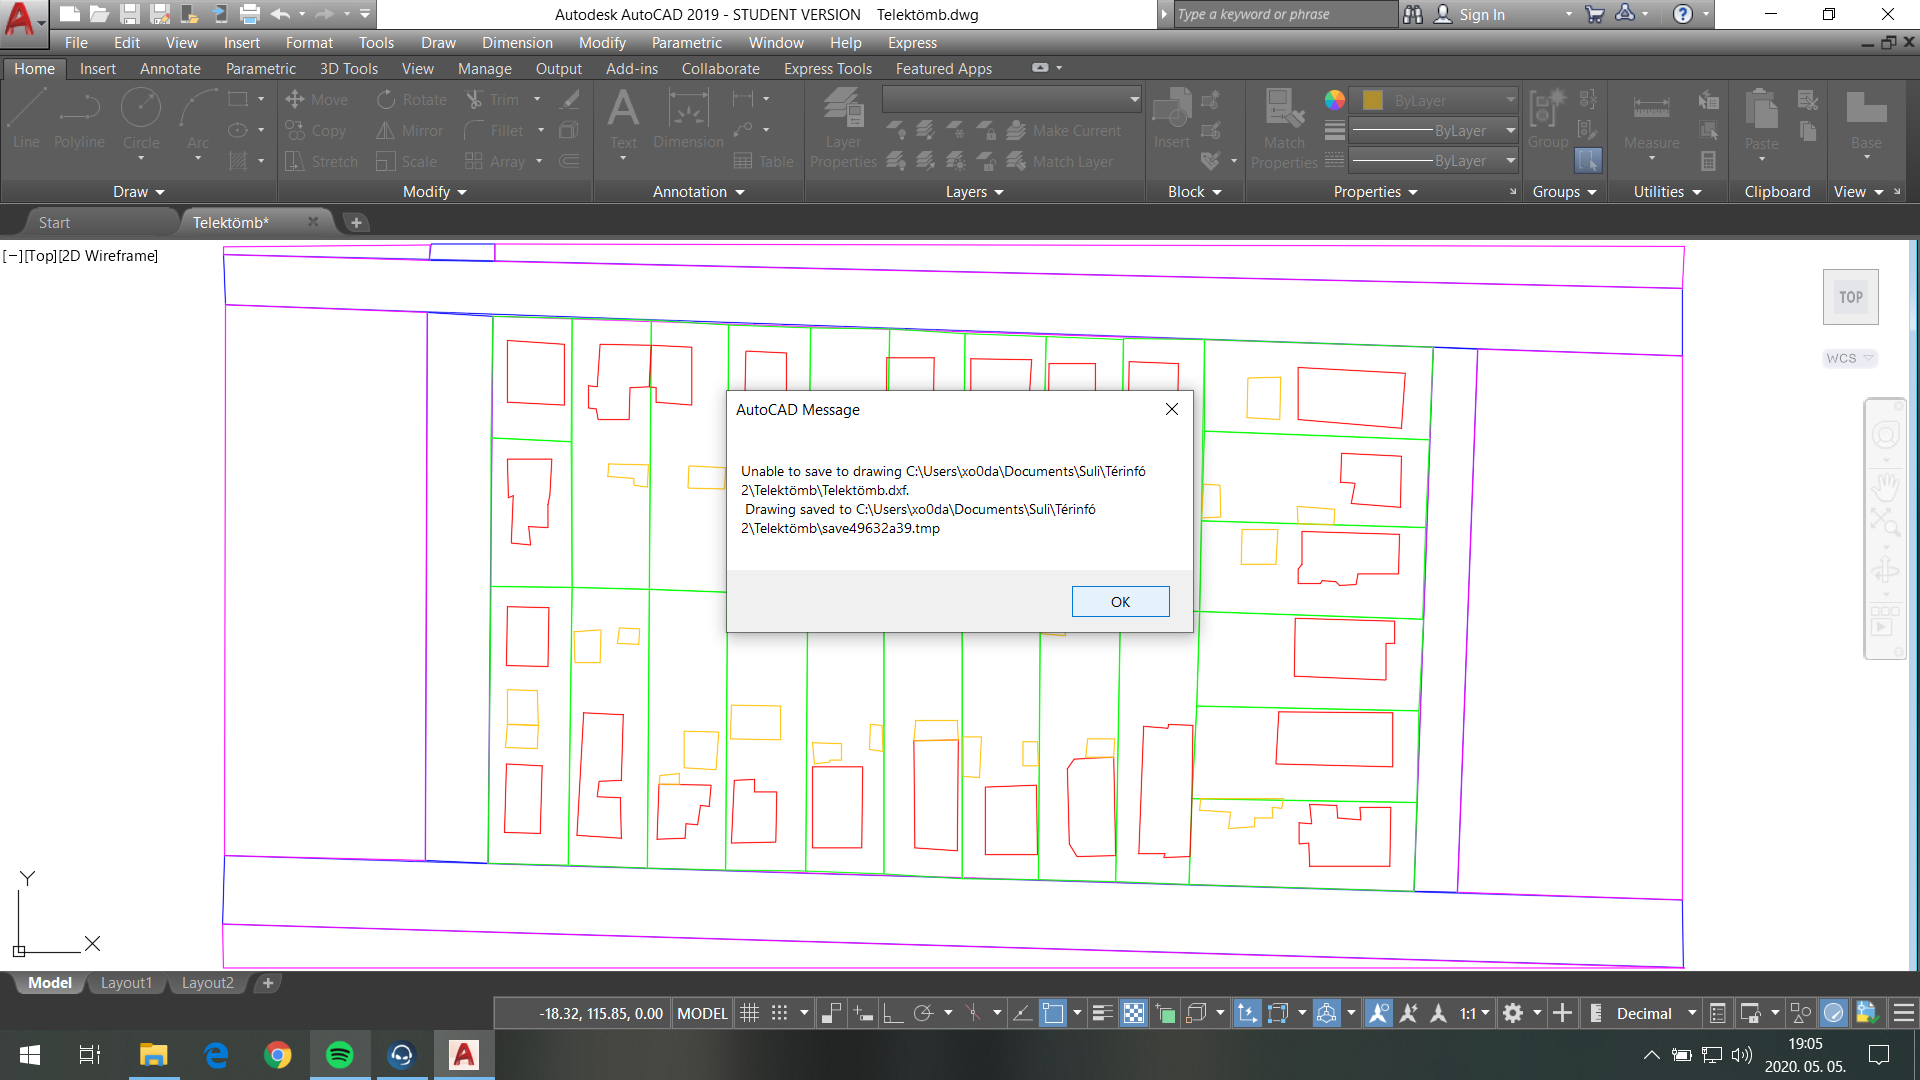Select the Pan hand in navigation bar
Image resolution: width=1920 pixels, height=1080 pixels.
pyautogui.click(x=1885, y=487)
